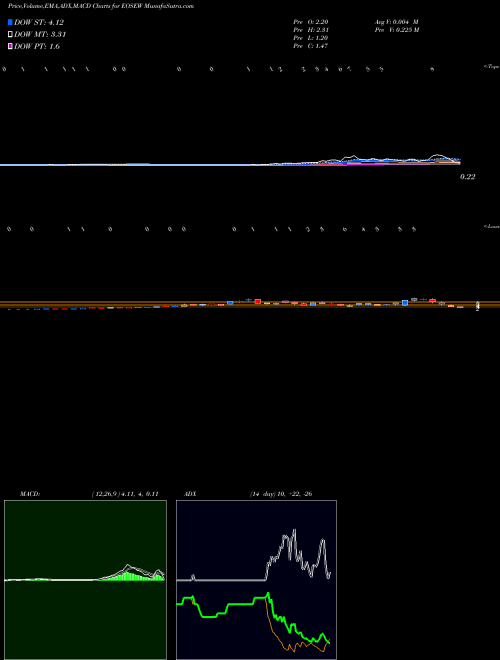Click the large red volume bar mid-chart

[x=258, y=301]
